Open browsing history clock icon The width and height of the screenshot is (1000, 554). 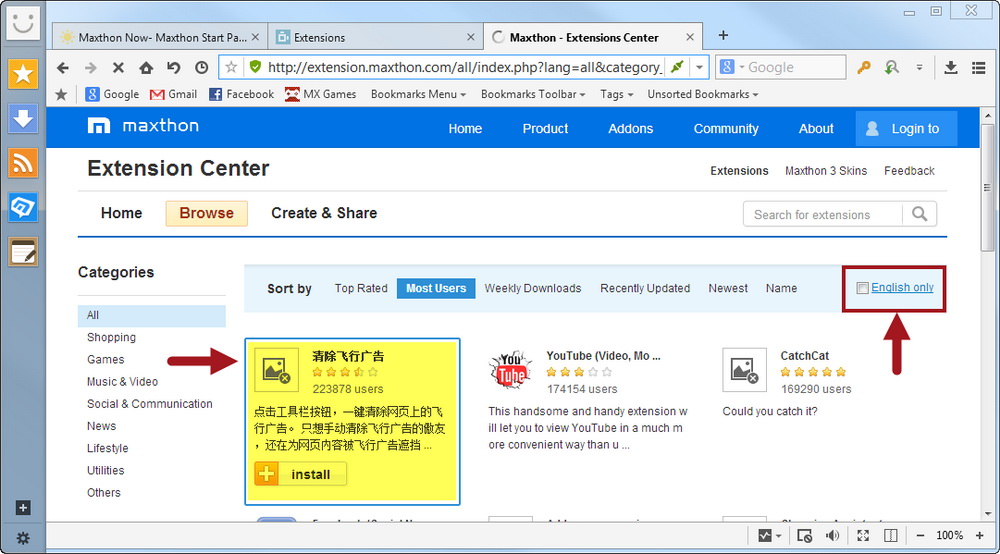click(x=202, y=68)
